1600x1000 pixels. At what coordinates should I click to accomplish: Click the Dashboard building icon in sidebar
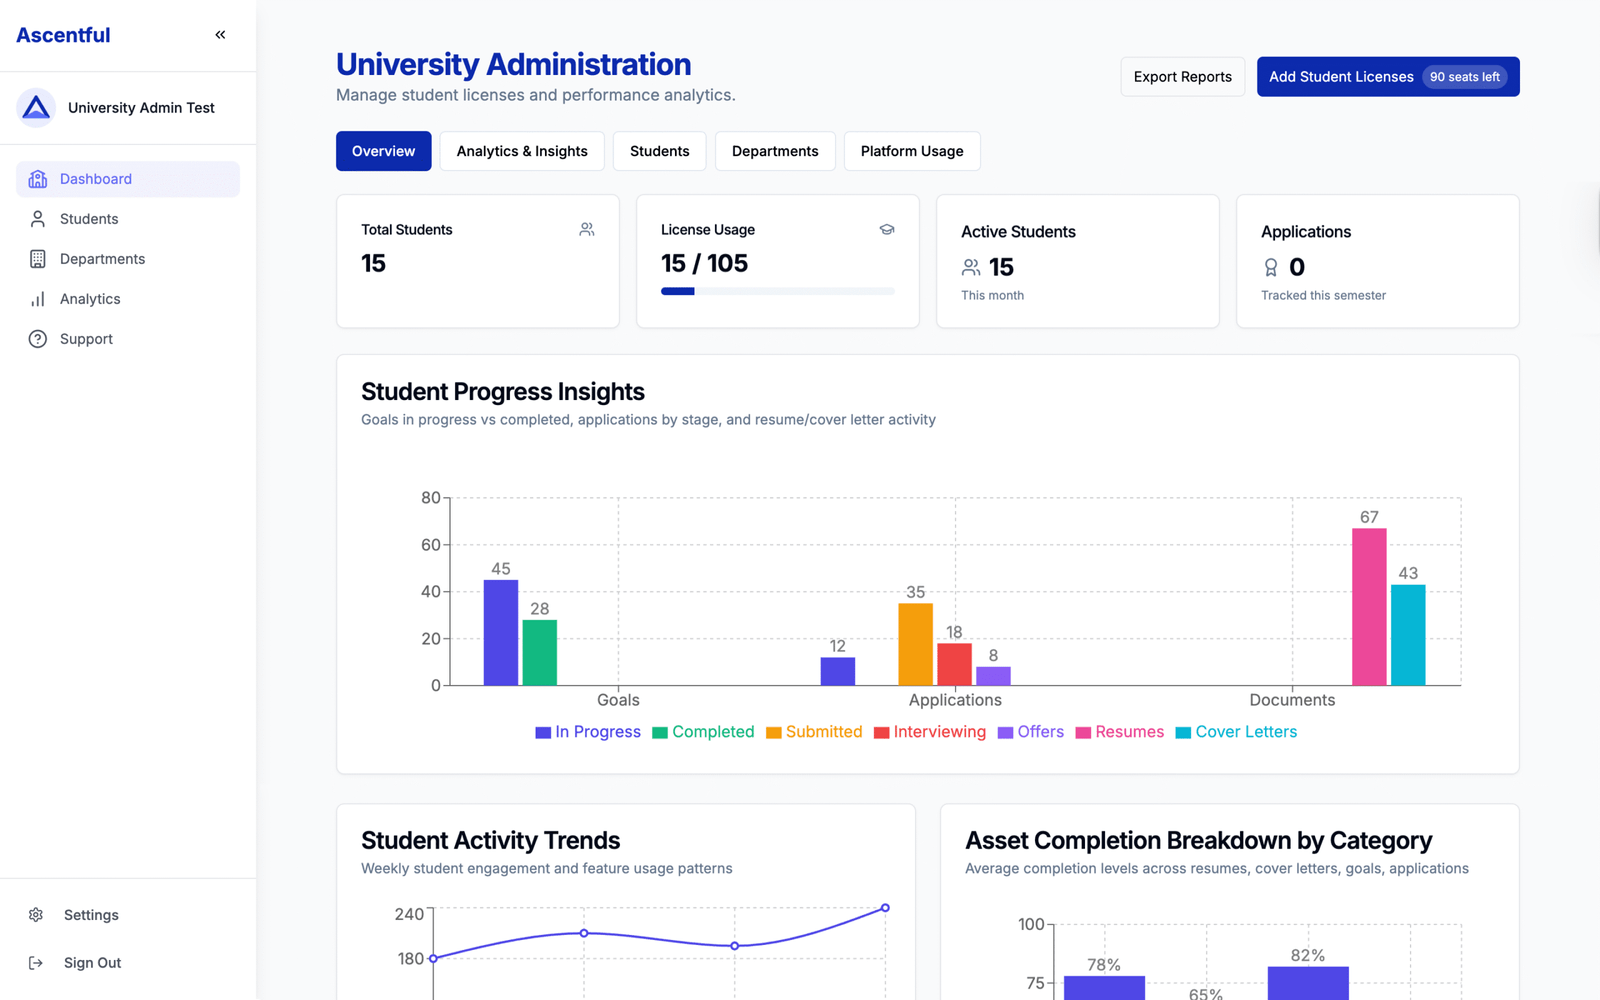point(38,179)
